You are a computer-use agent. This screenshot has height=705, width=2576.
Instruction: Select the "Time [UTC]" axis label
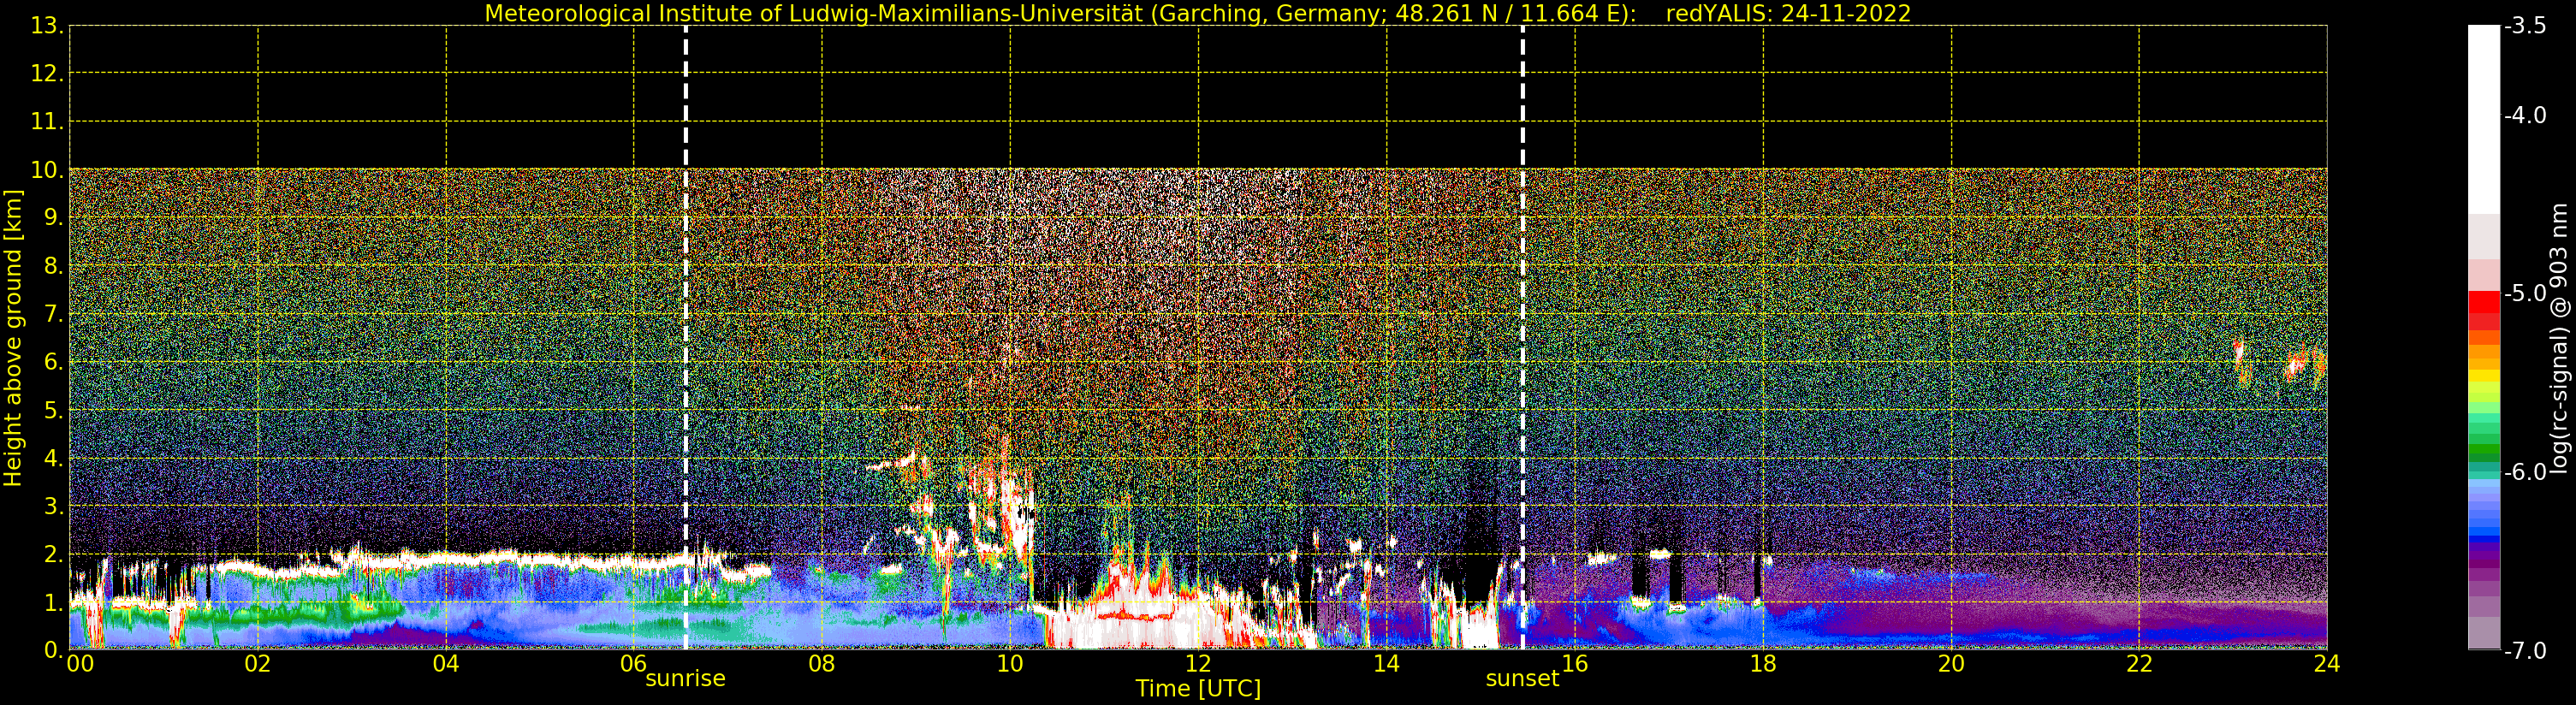click(x=1198, y=689)
